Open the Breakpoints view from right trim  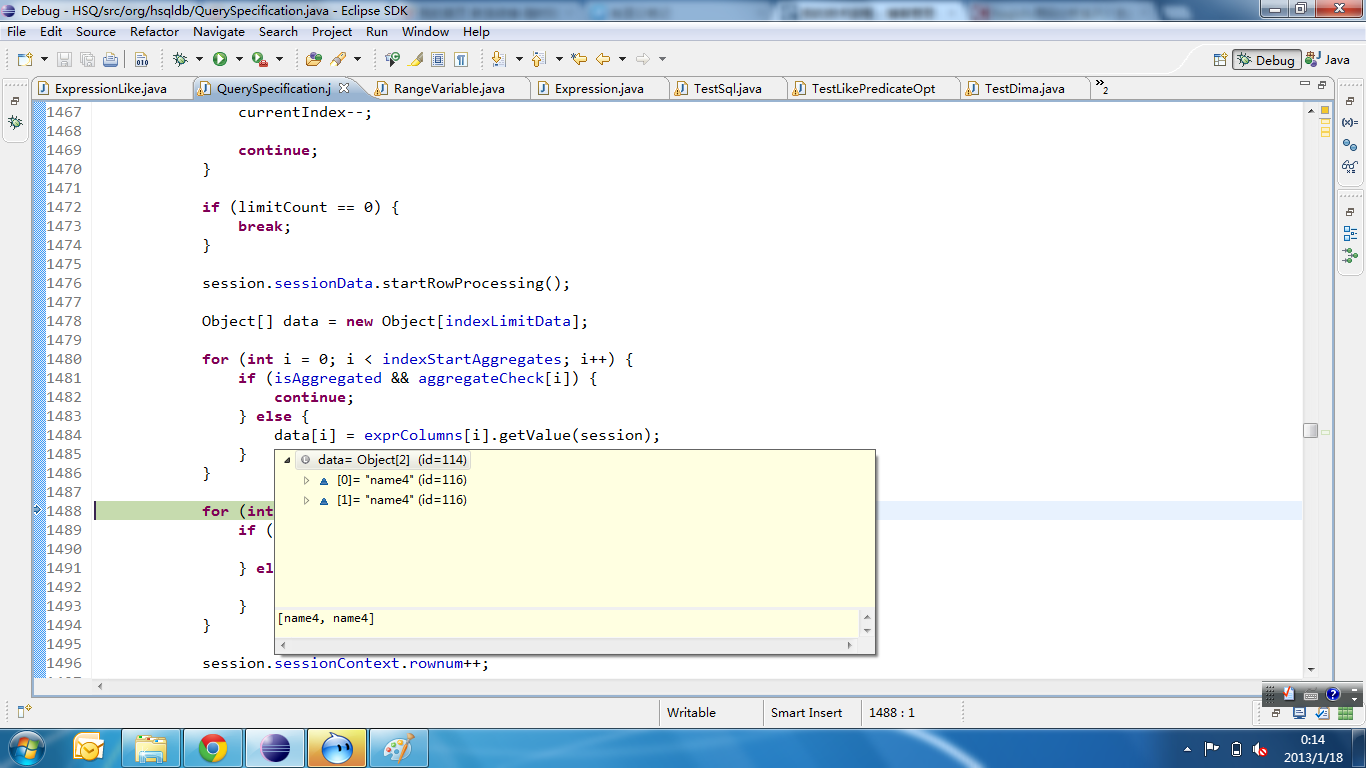[1350, 145]
